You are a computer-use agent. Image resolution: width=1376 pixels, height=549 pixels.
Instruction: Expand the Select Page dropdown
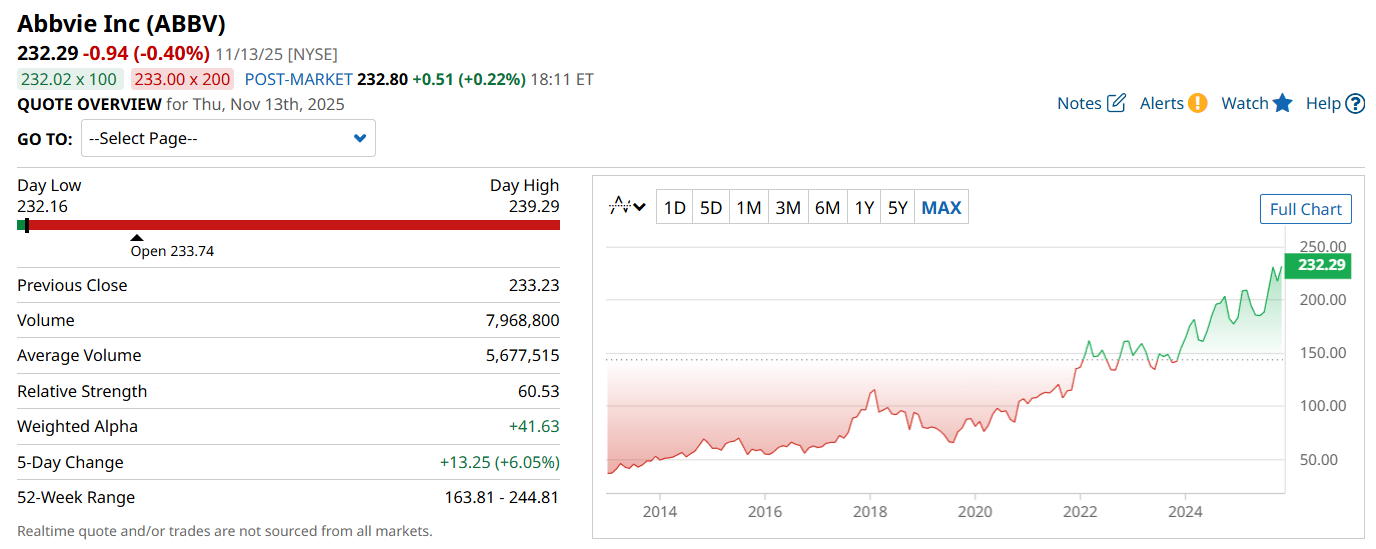(x=228, y=138)
